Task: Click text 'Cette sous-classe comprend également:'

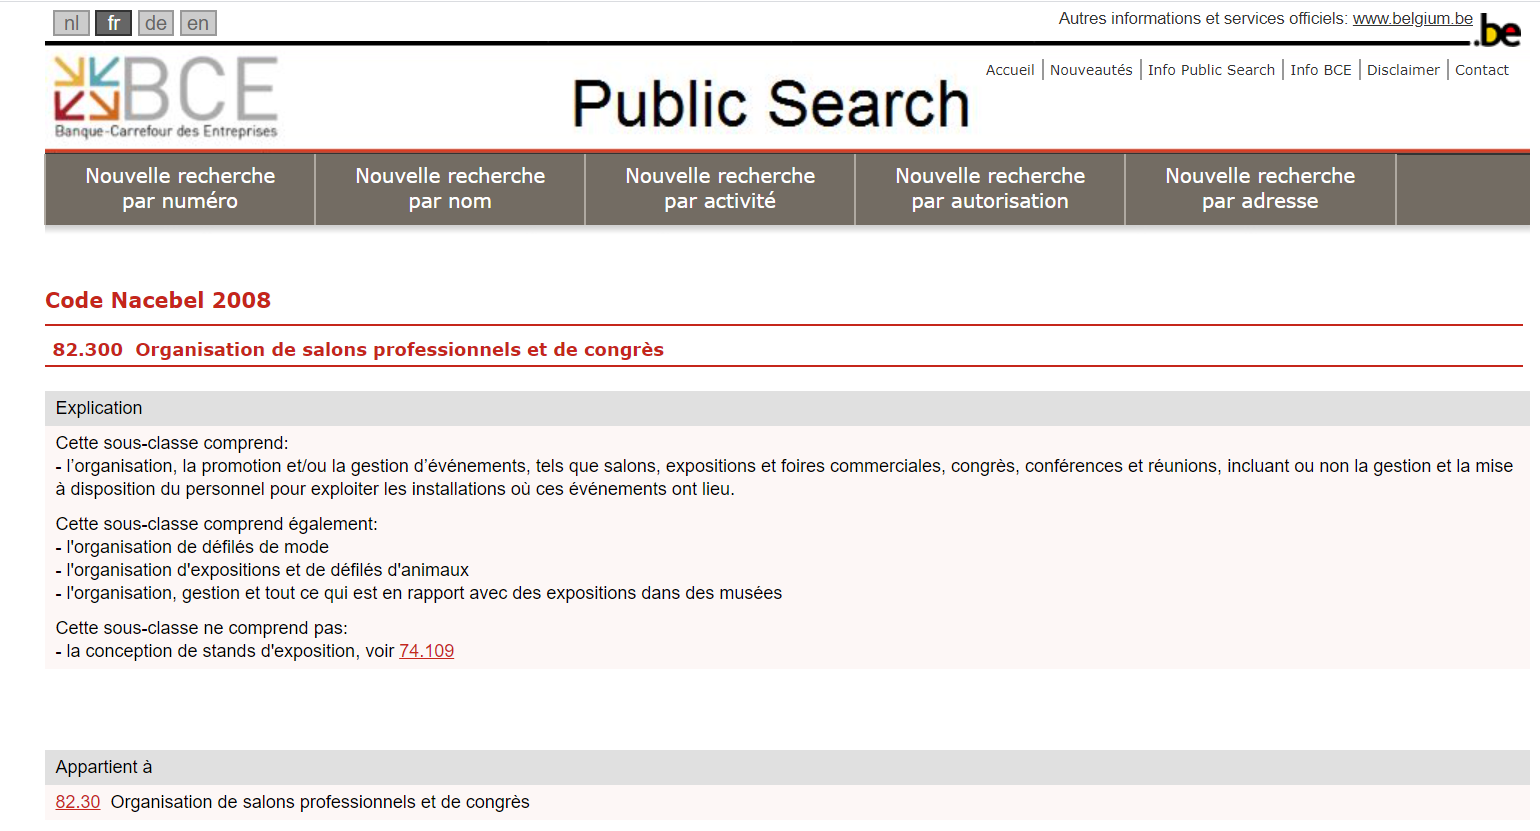Action: pos(217,524)
